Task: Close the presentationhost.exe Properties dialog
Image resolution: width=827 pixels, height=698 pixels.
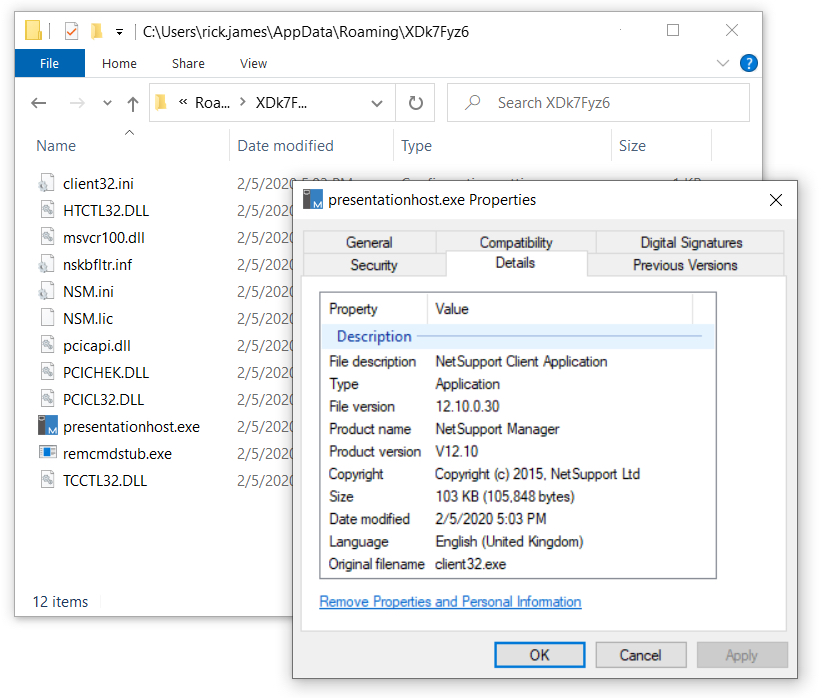Action: click(775, 200)
